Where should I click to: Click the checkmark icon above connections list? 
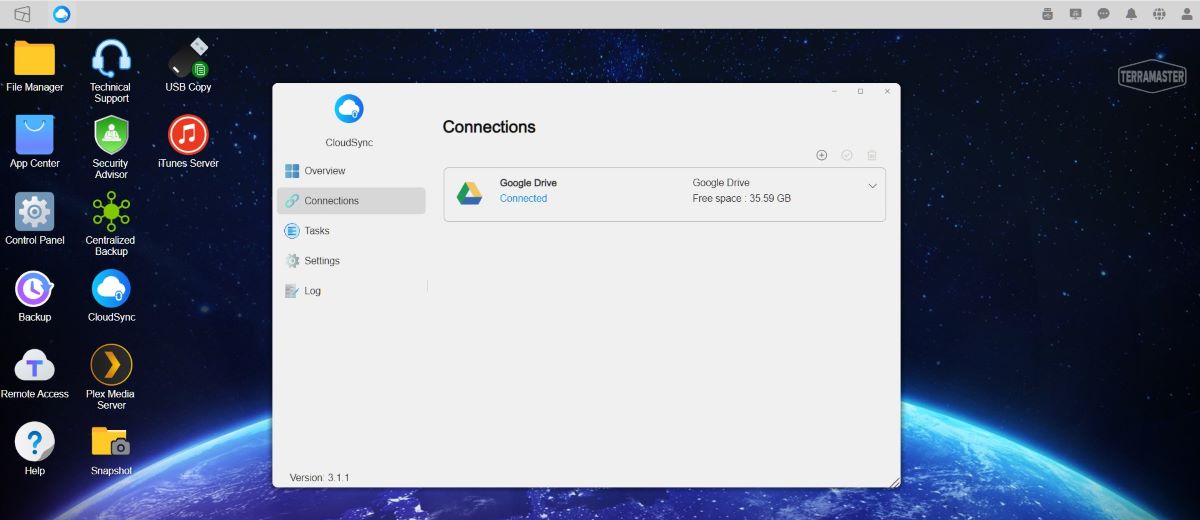click(x=847, y=155)
